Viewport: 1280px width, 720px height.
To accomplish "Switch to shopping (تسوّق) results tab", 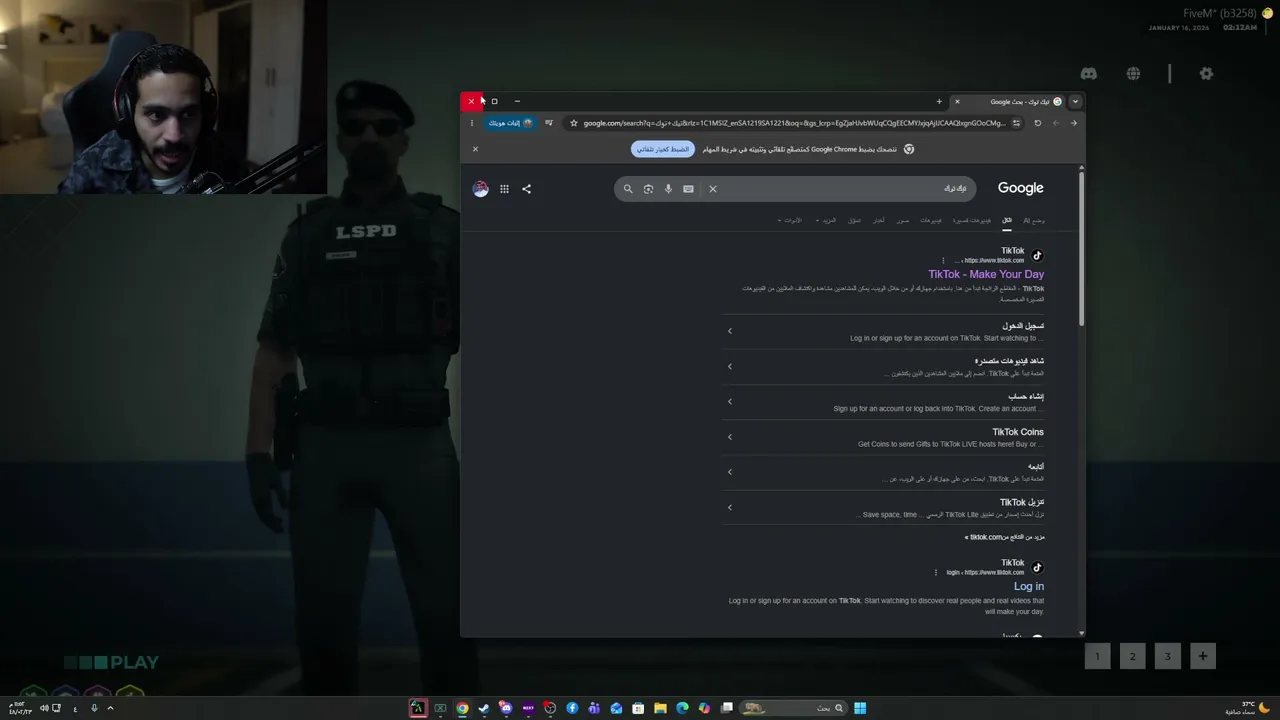I will click(854, 220).
